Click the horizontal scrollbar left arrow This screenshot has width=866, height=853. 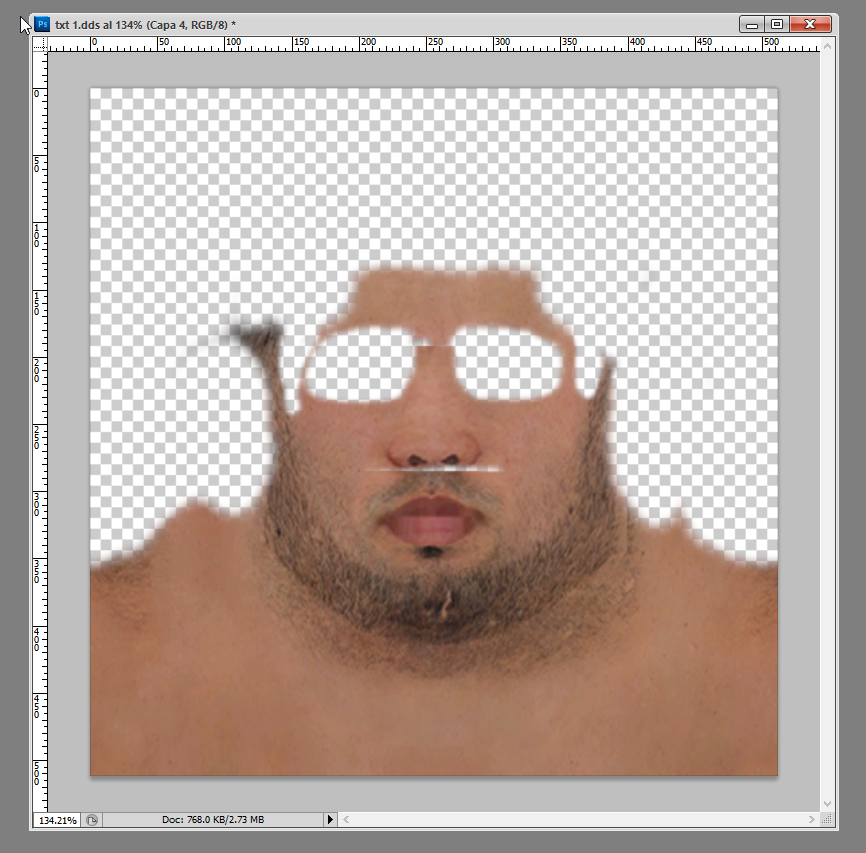(x=346, y=820)
